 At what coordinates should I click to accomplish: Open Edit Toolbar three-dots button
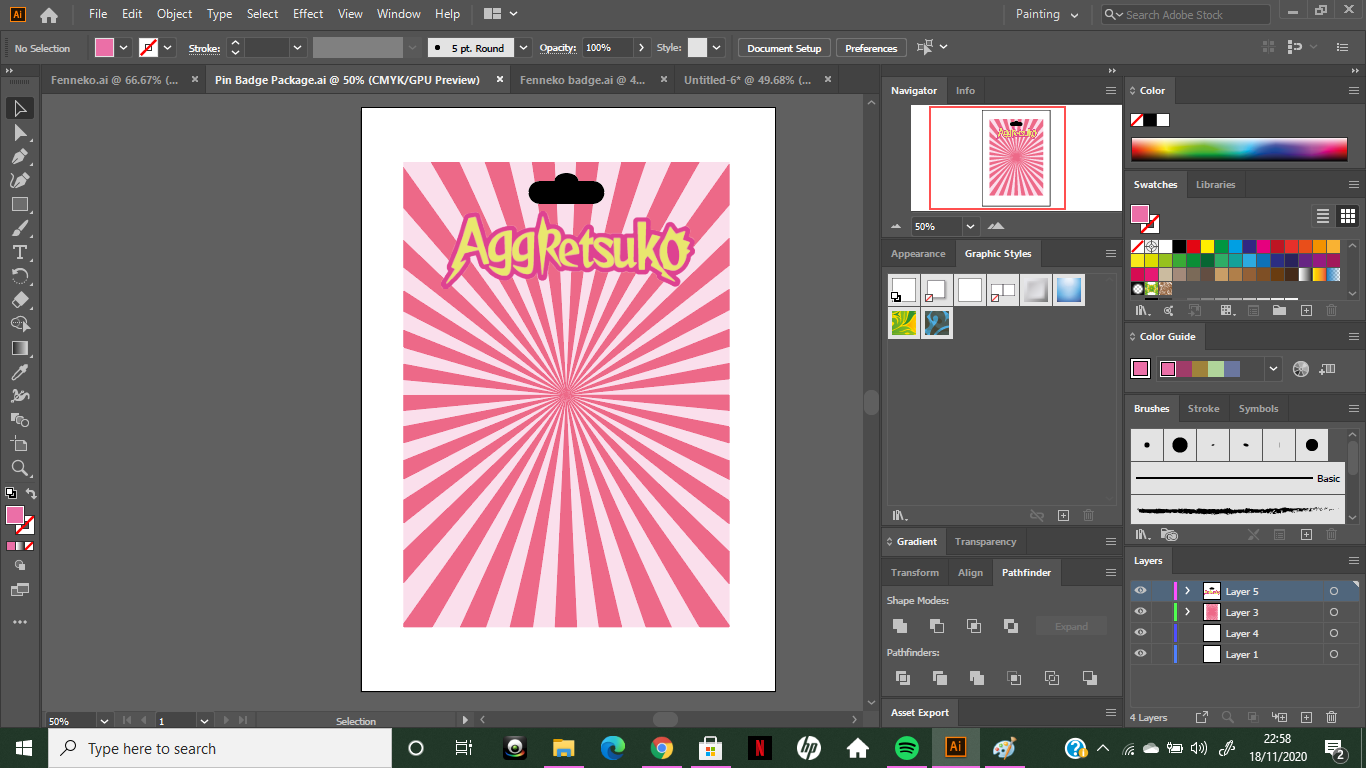[20, 622]
